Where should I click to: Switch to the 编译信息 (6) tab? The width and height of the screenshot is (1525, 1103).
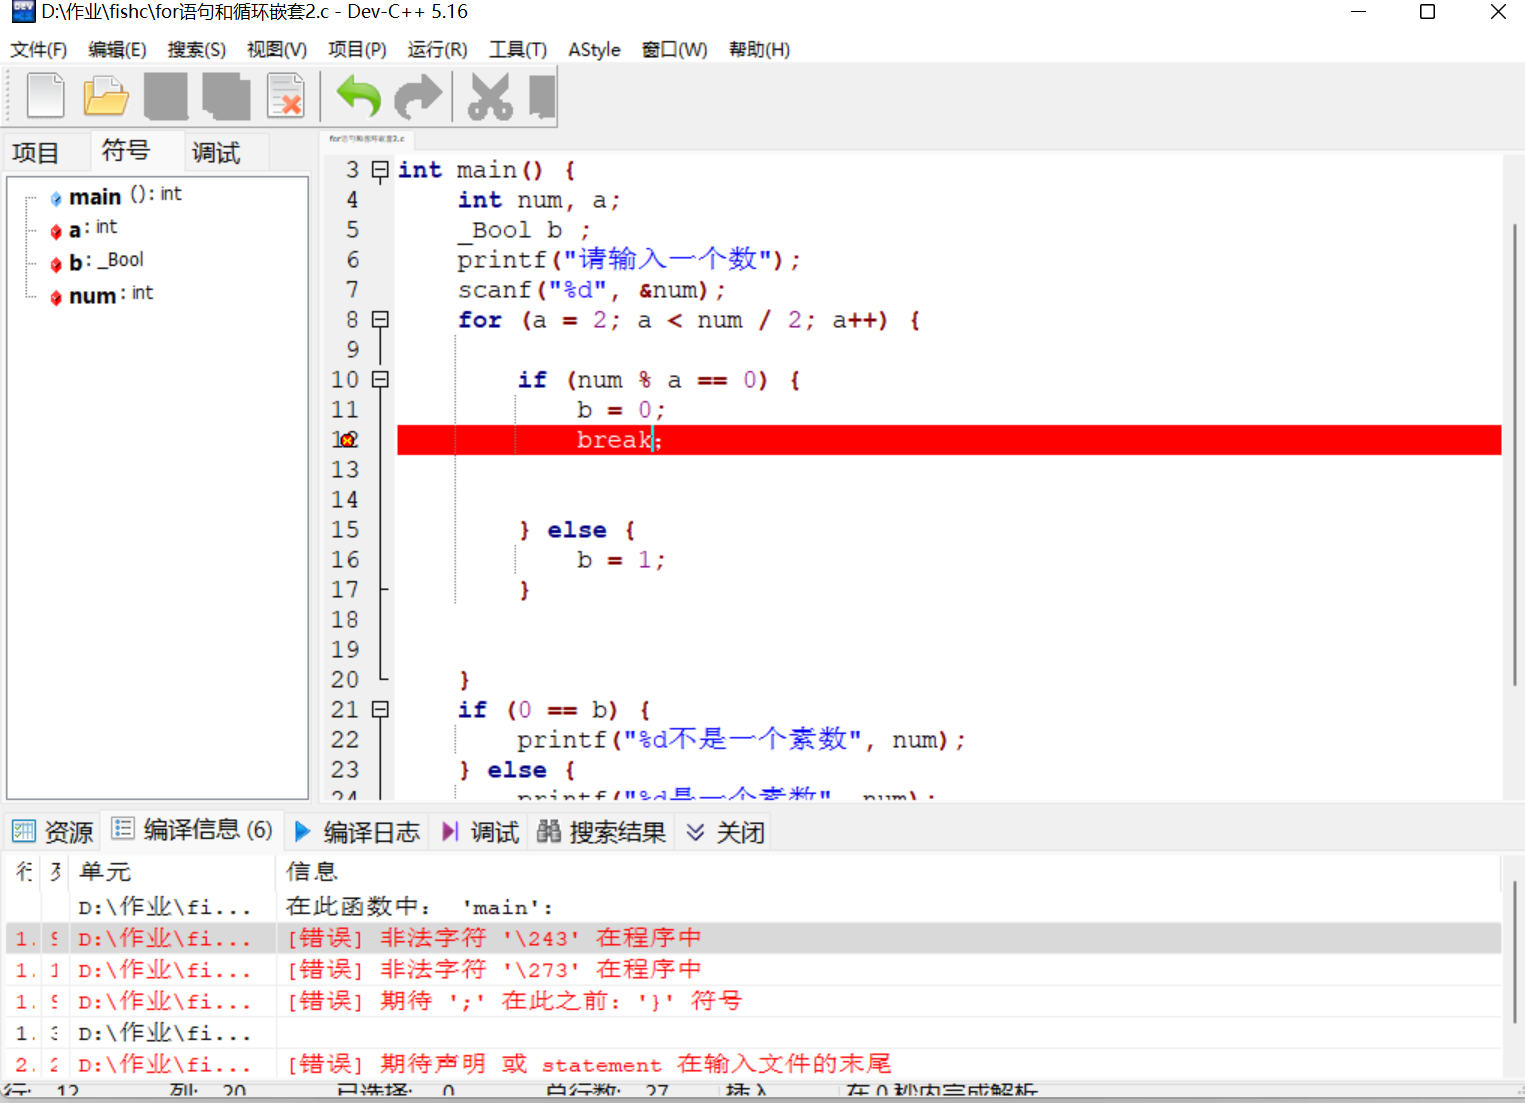[x=192, y=830]
